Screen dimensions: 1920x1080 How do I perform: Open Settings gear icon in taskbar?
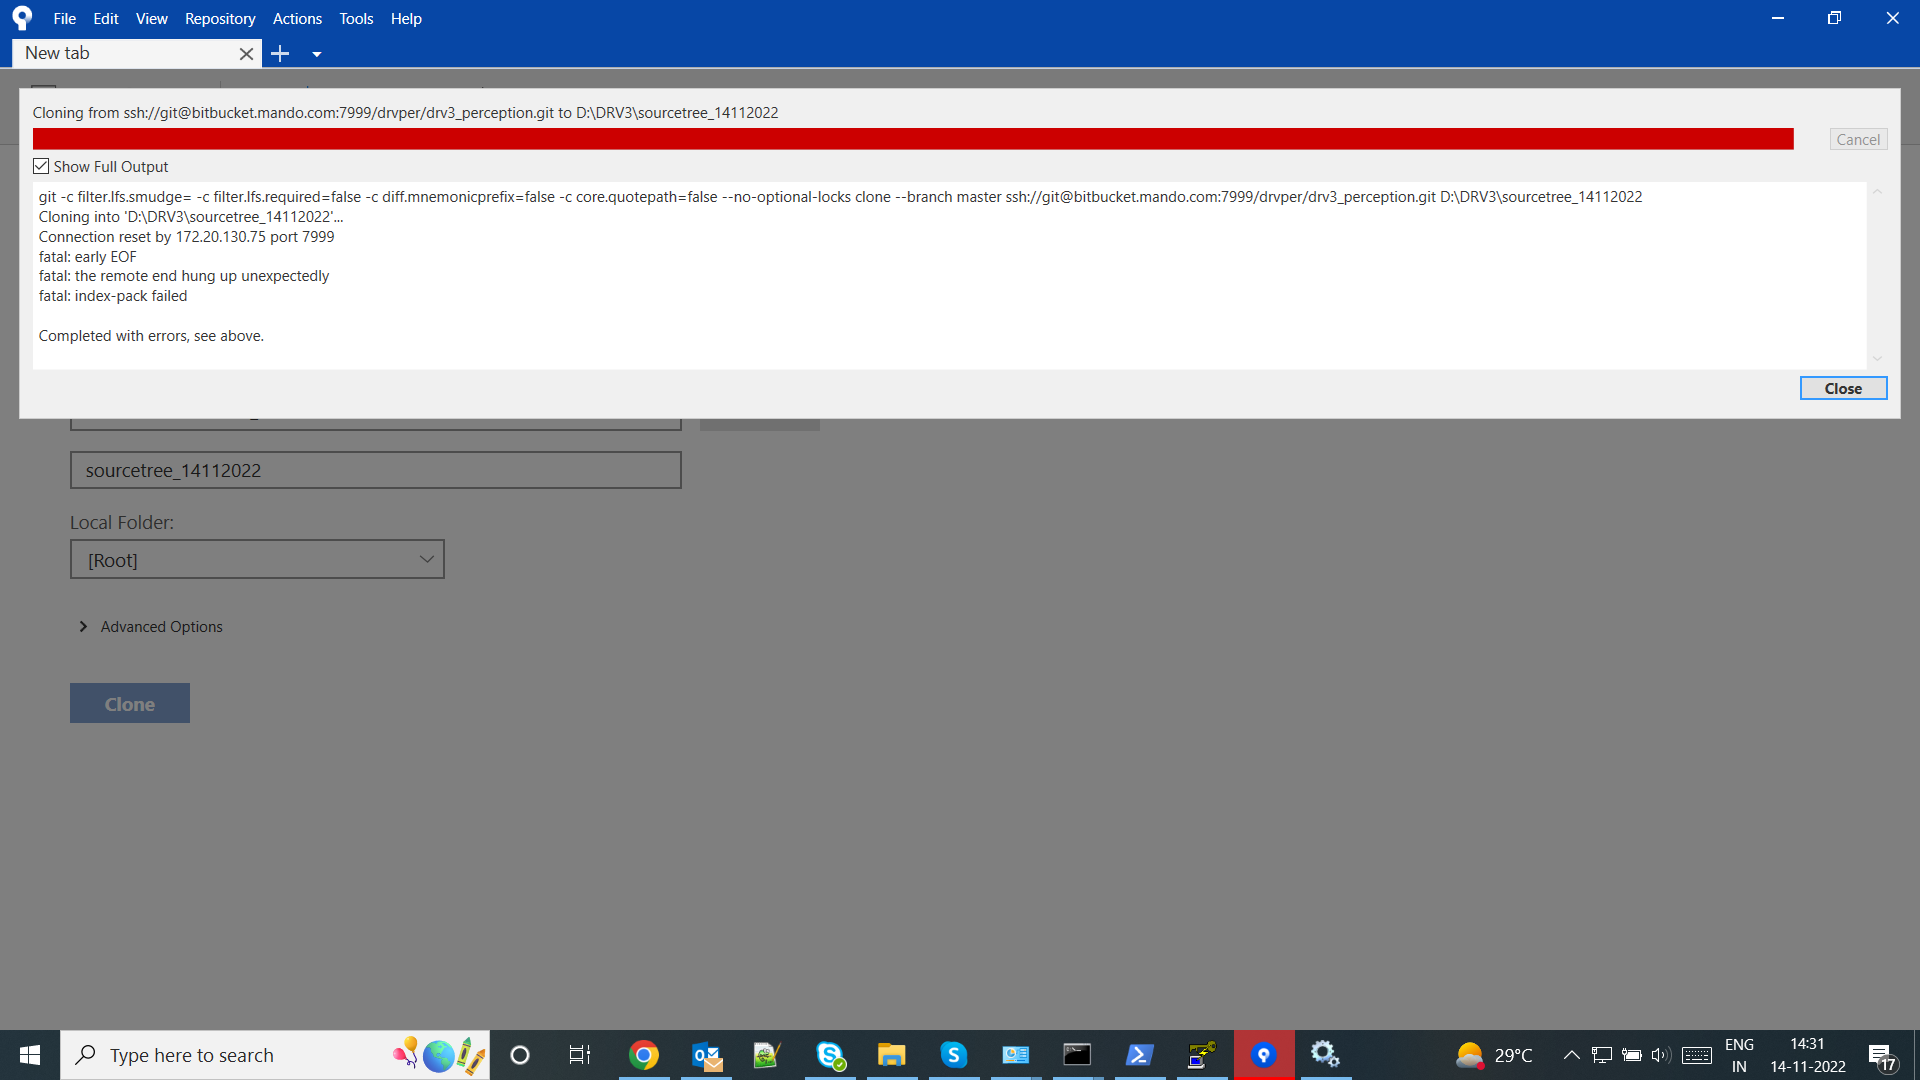pos(1325,1055)
